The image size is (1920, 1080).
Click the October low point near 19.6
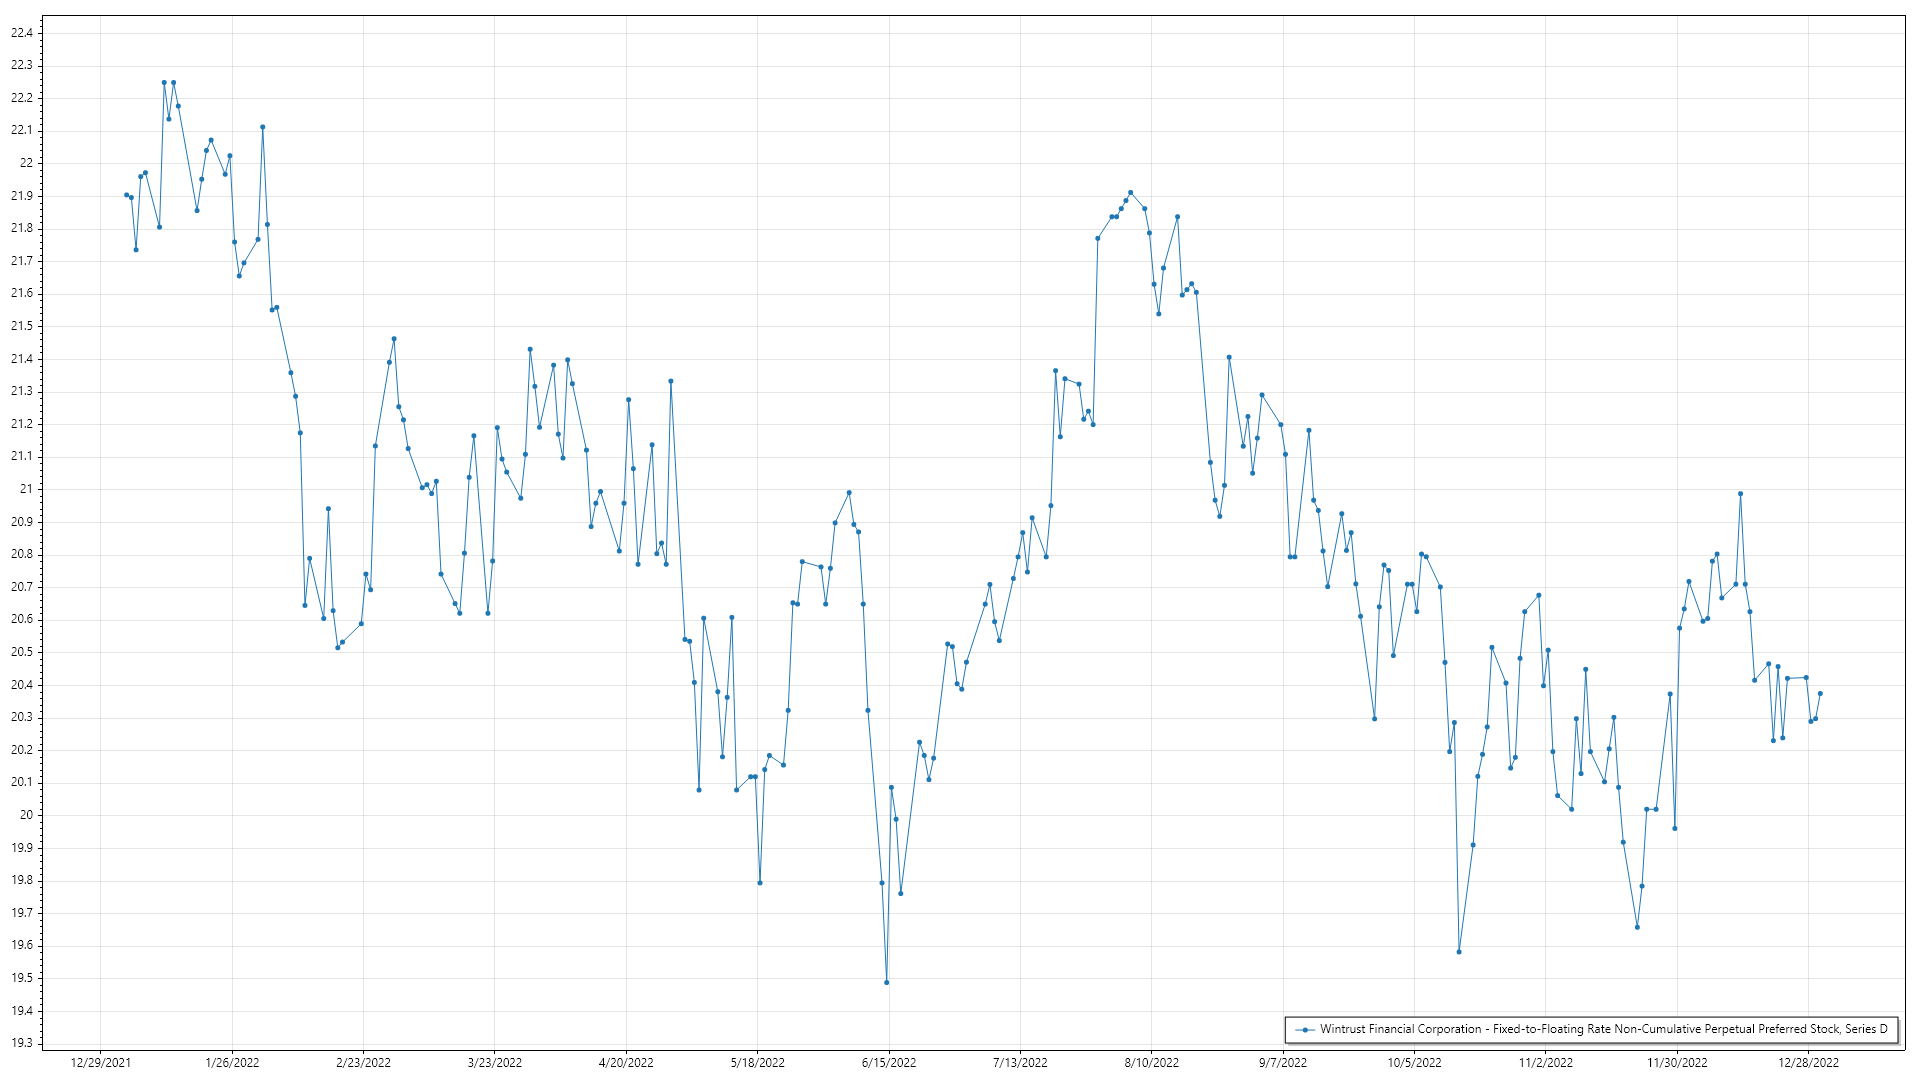(1459, 951)
